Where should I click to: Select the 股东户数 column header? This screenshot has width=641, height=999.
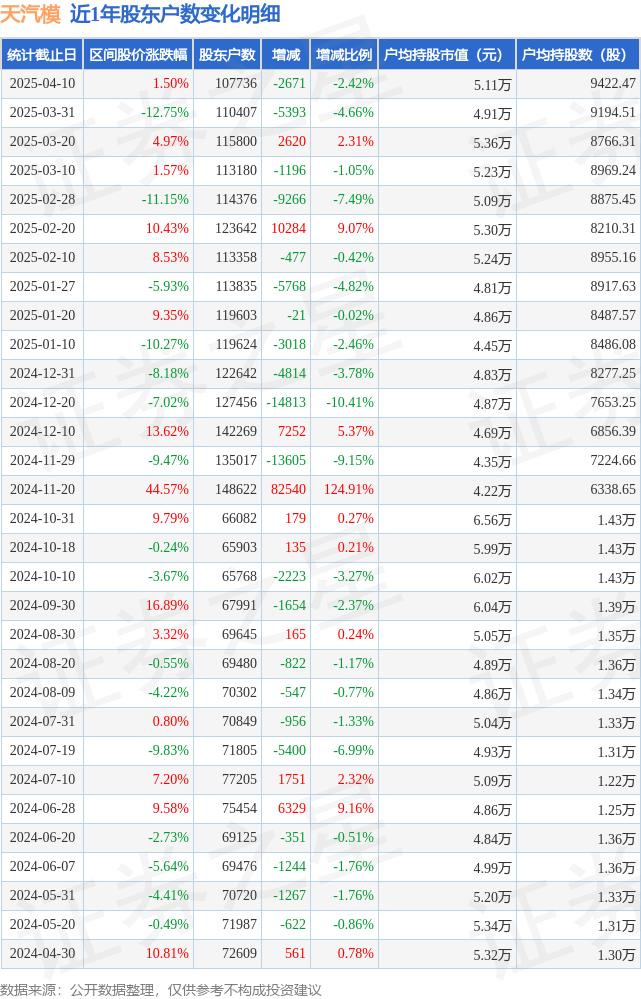(x=227, y=55)
